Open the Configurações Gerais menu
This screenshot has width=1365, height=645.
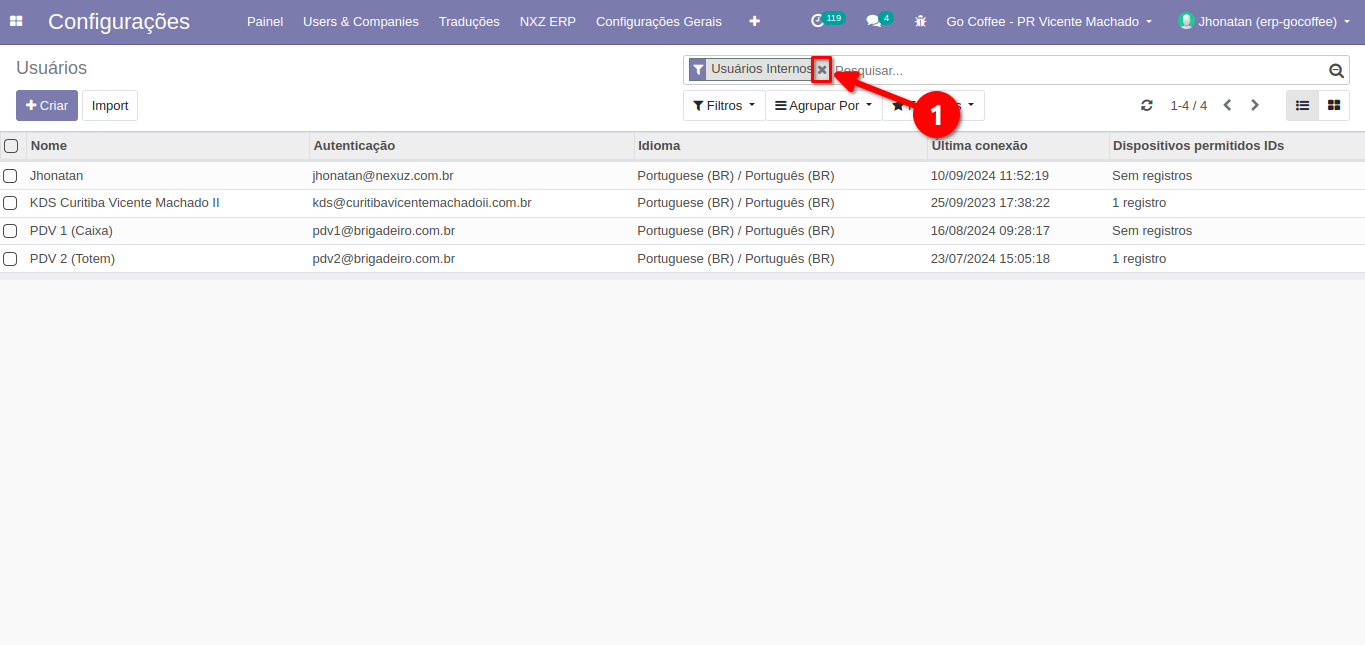click(658, 21)
